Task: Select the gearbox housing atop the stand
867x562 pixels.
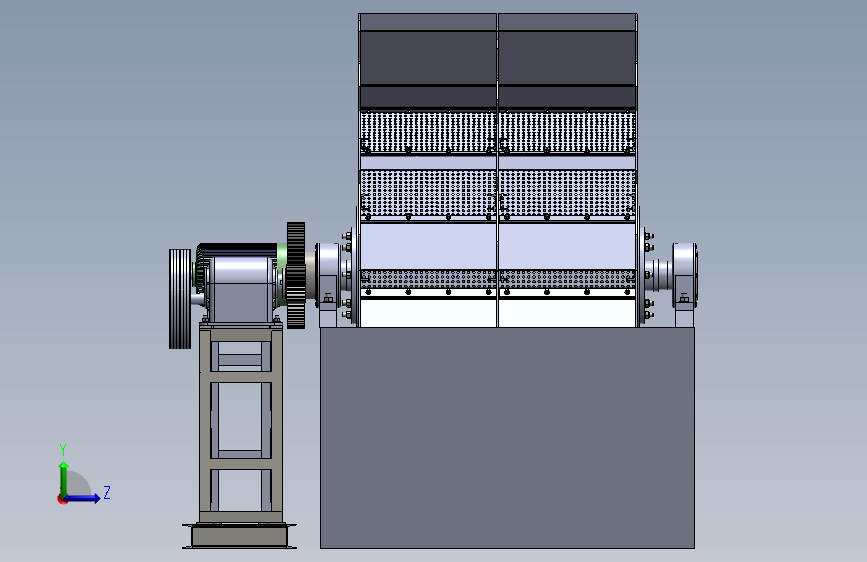Action: pos(241,289)
